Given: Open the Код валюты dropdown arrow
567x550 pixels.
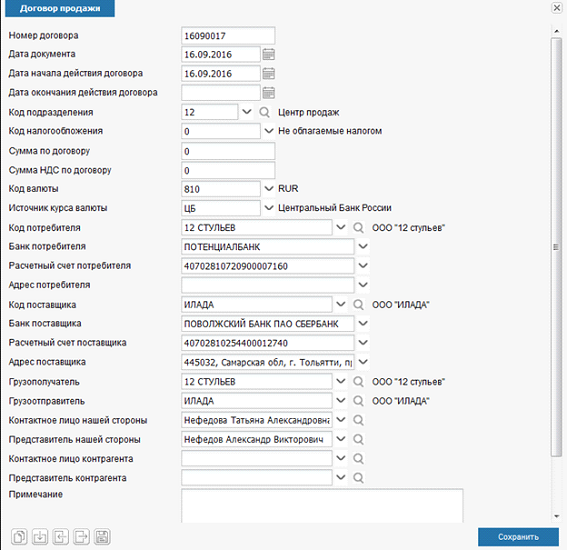Looking at the screenshot, I should pyautogui.click(x=269, y=188).
